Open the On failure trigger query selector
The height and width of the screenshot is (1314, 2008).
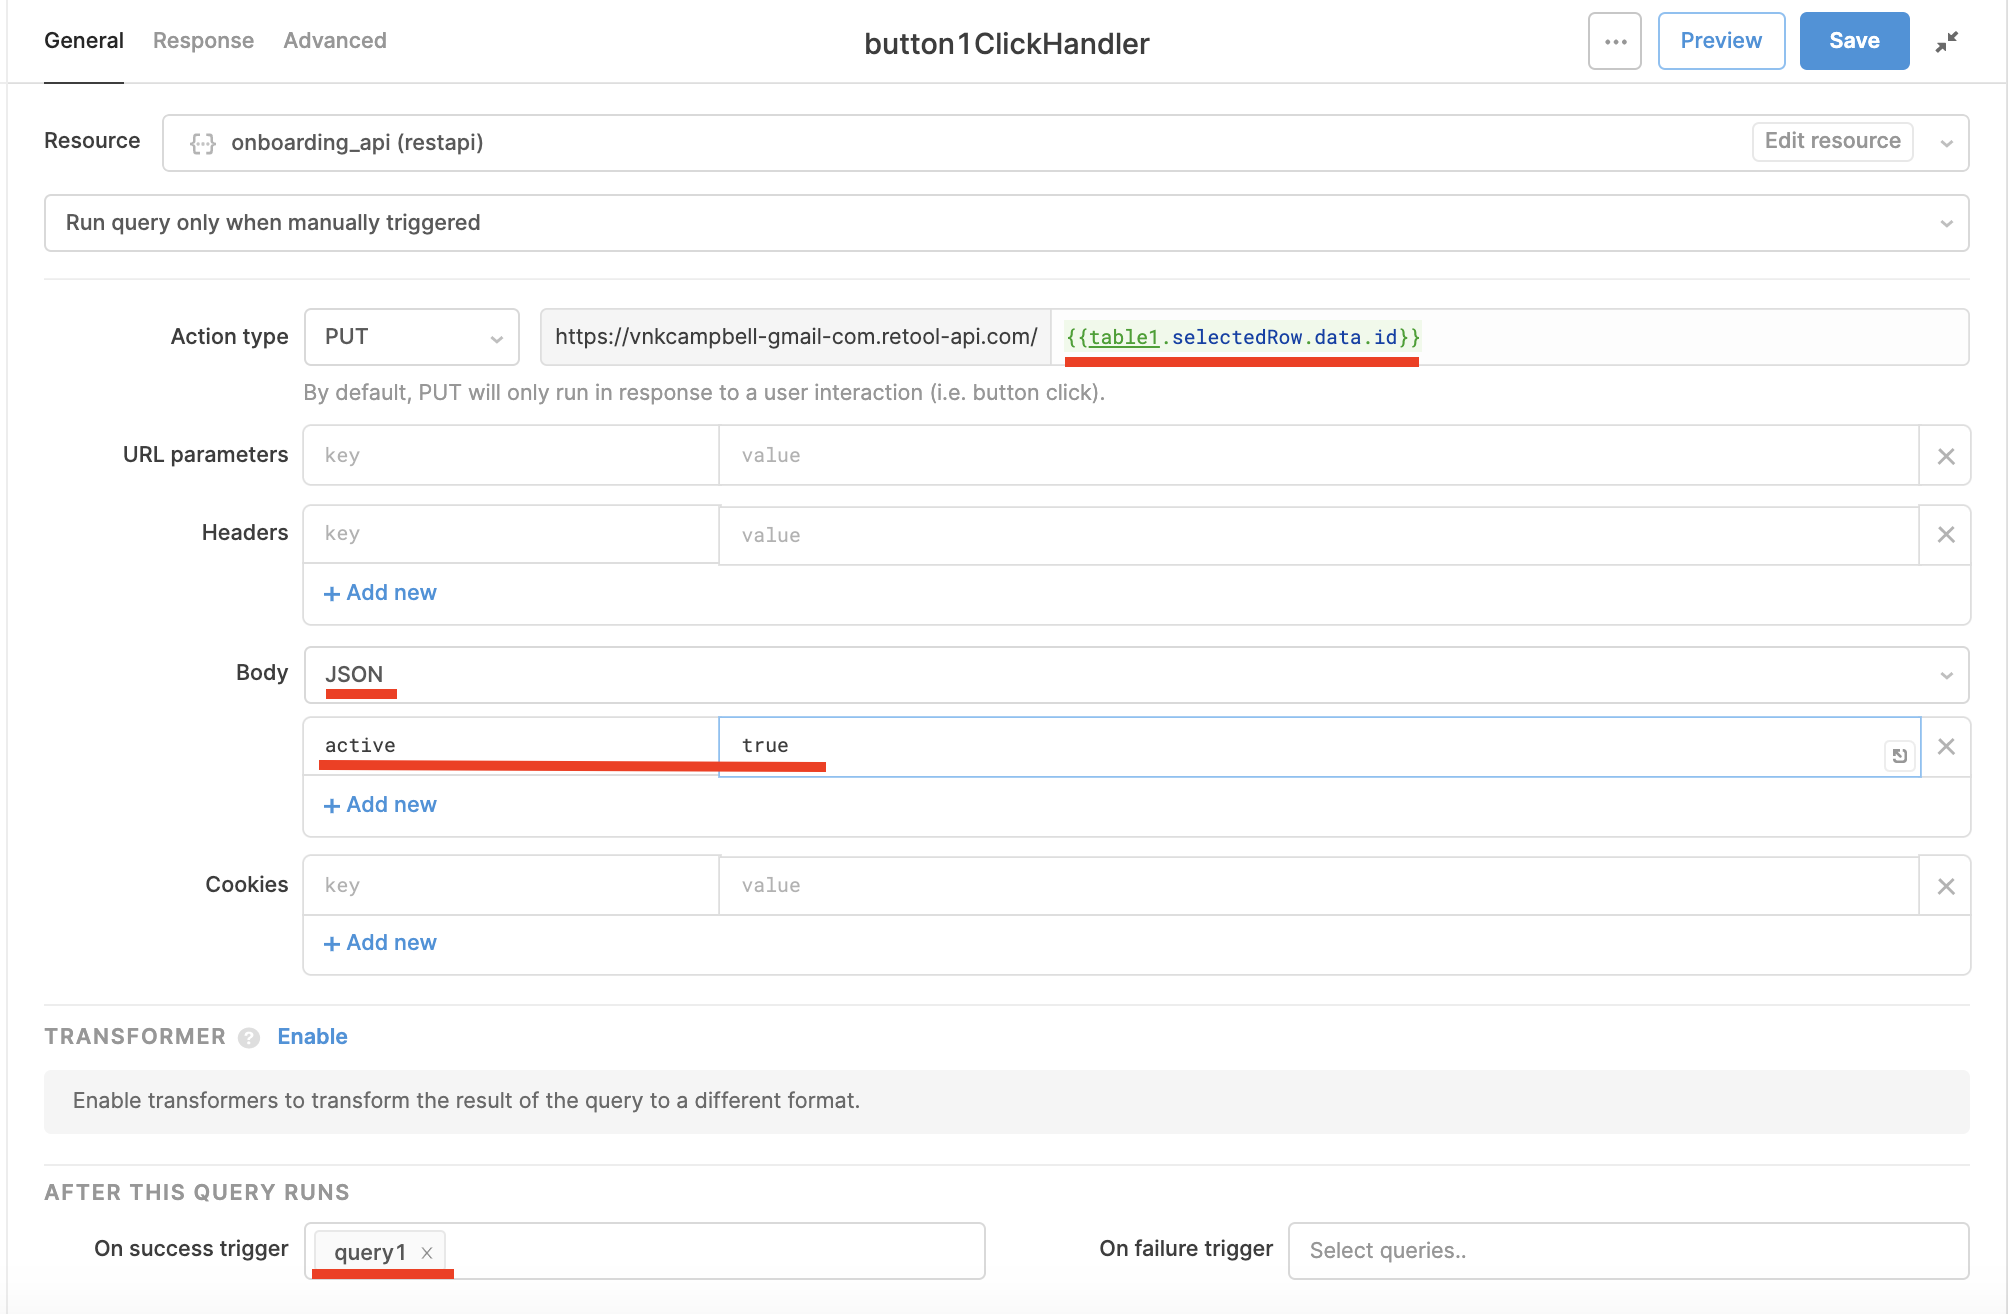[x=1628, y=1250]
